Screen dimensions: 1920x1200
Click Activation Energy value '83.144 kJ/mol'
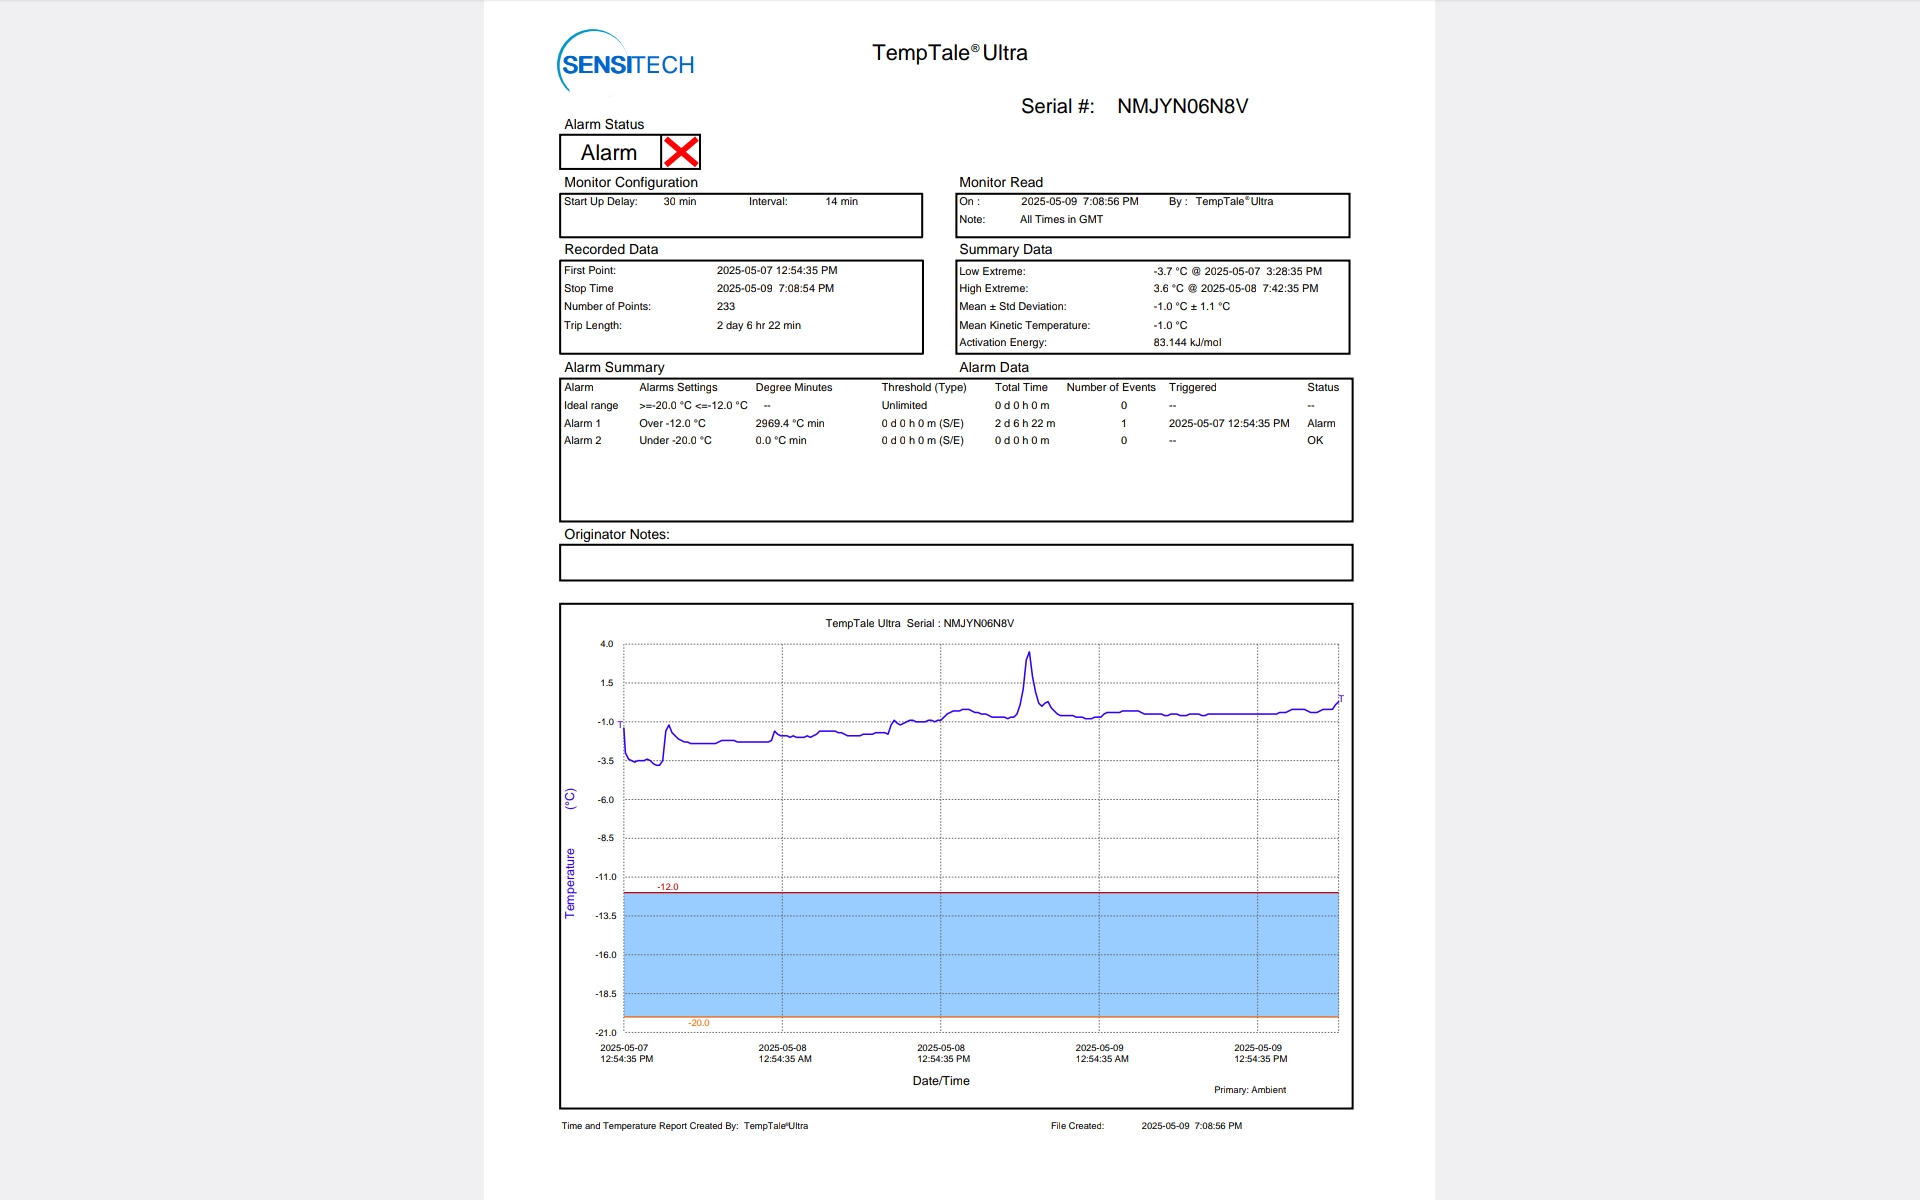tap(1187, 343)
